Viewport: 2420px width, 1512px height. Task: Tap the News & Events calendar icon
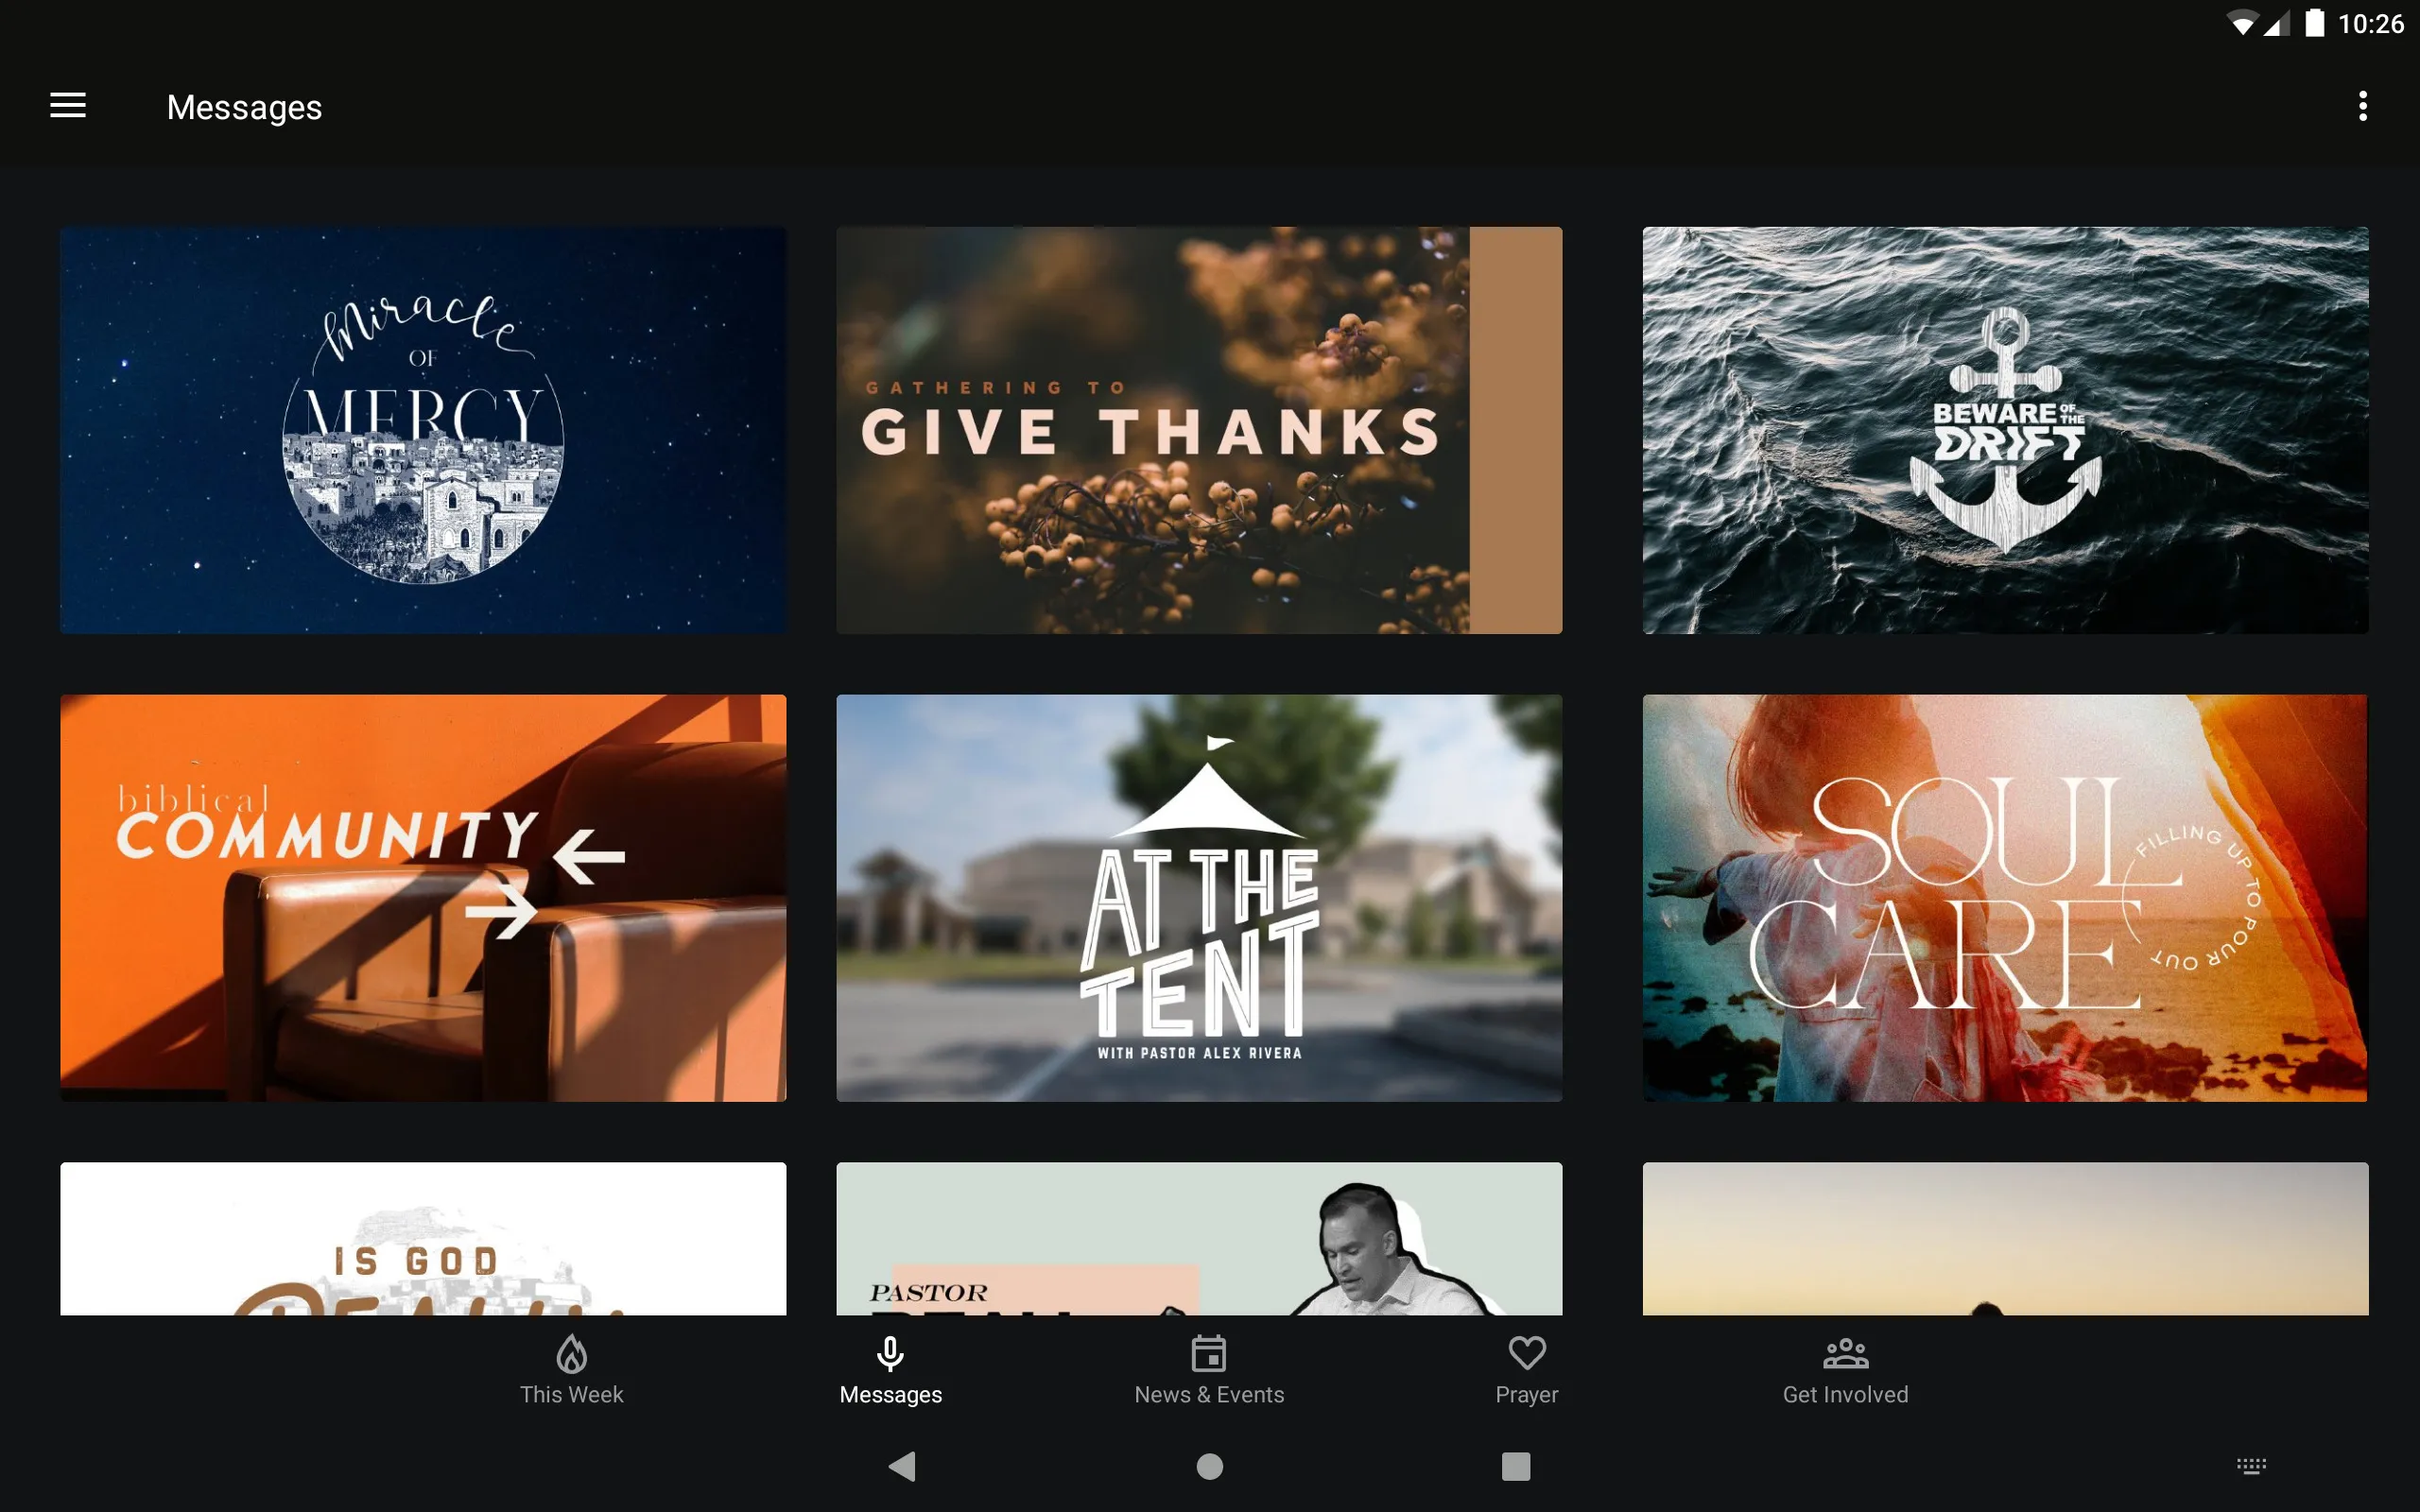click(1209, 1353)
